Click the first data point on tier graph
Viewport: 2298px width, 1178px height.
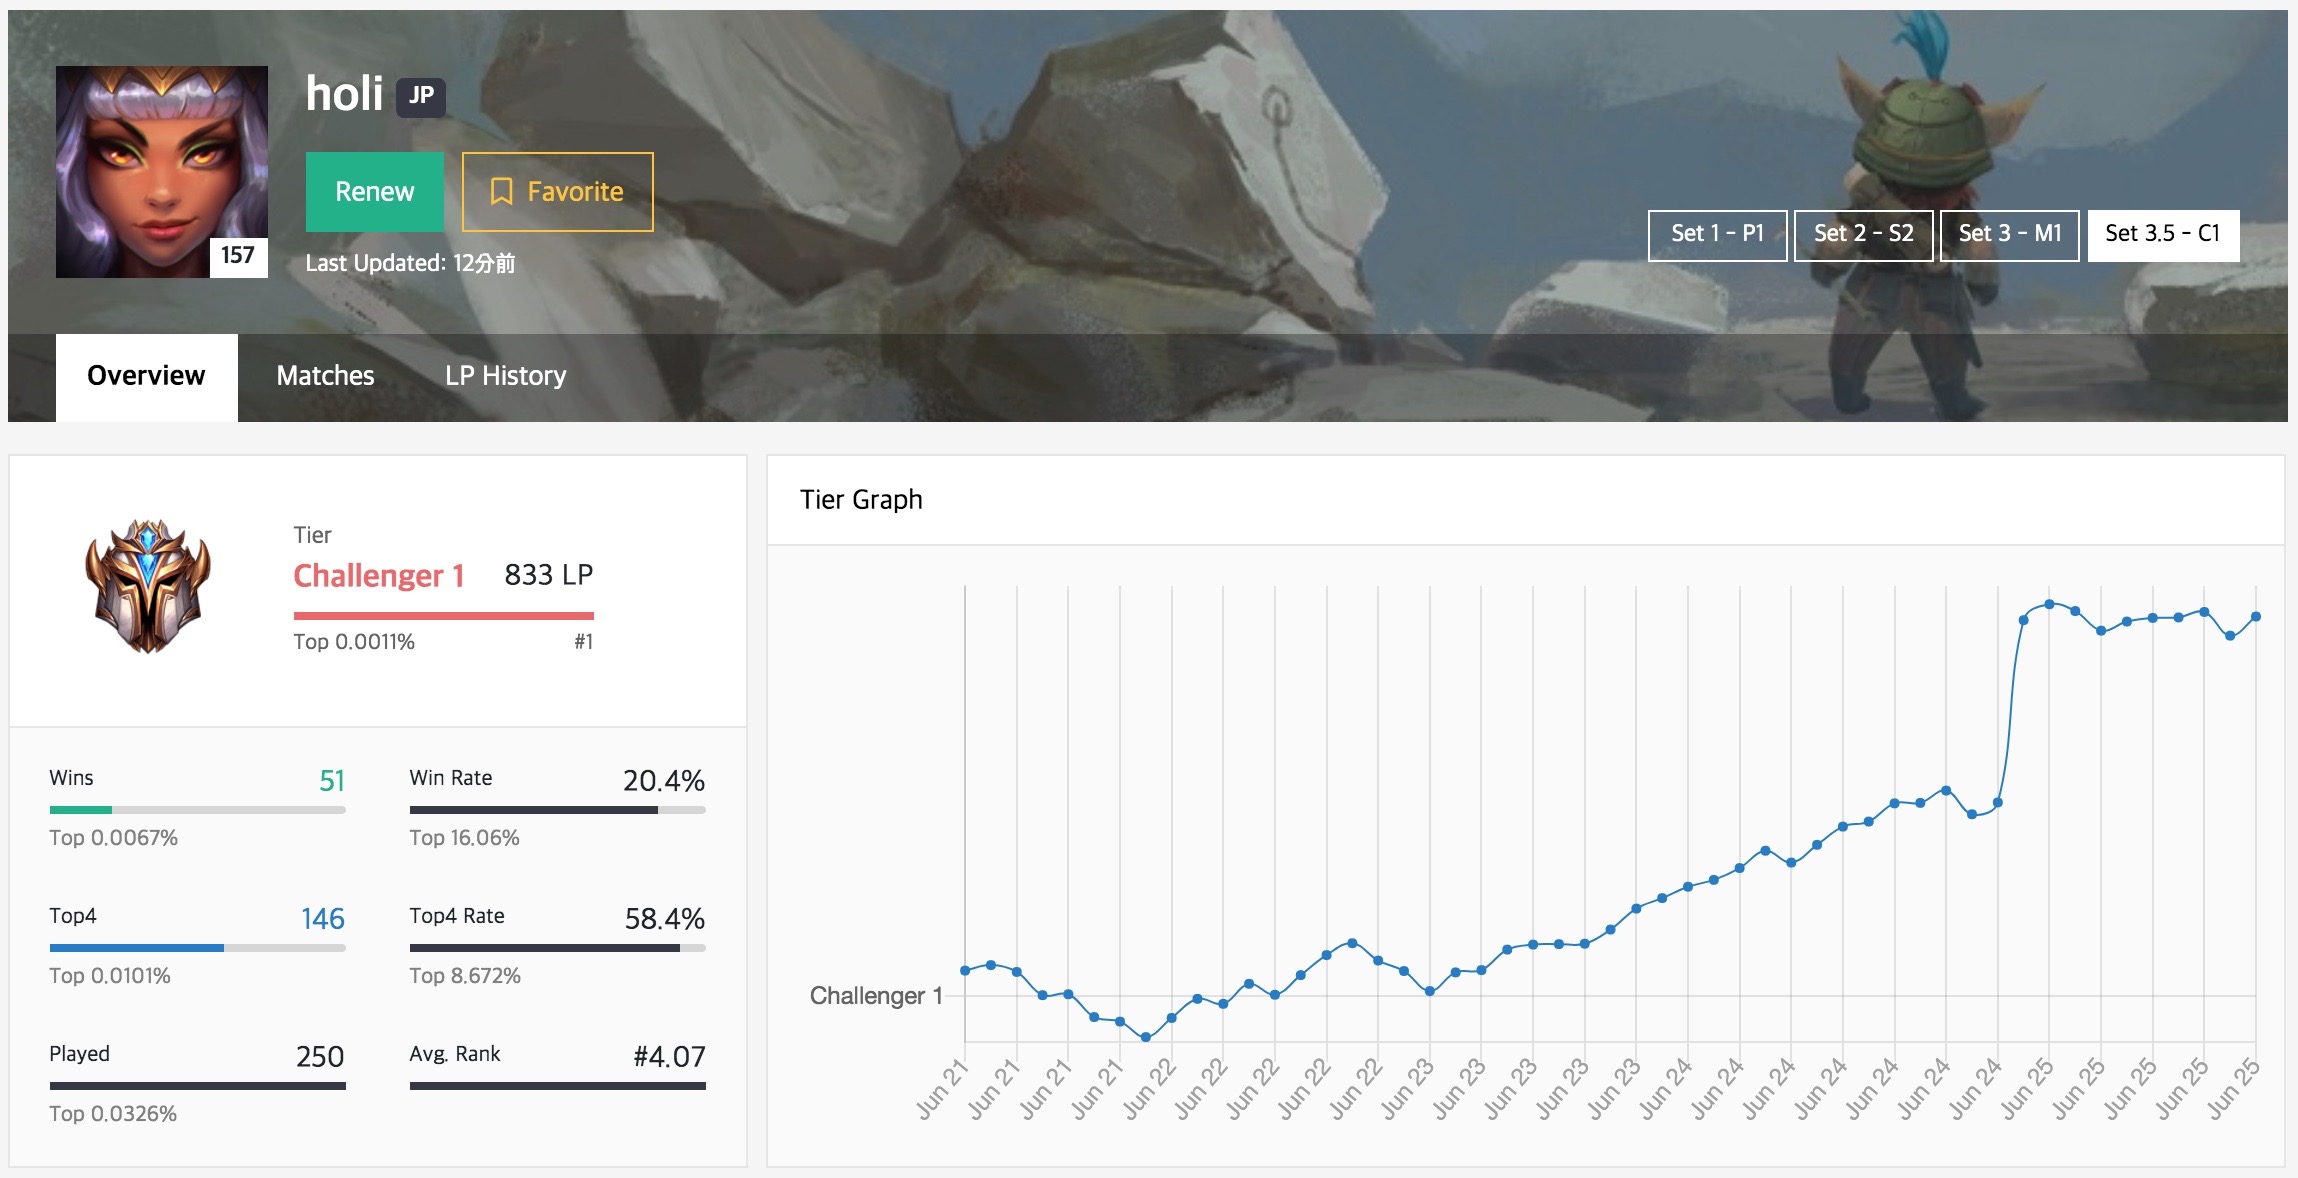(965, 970)
